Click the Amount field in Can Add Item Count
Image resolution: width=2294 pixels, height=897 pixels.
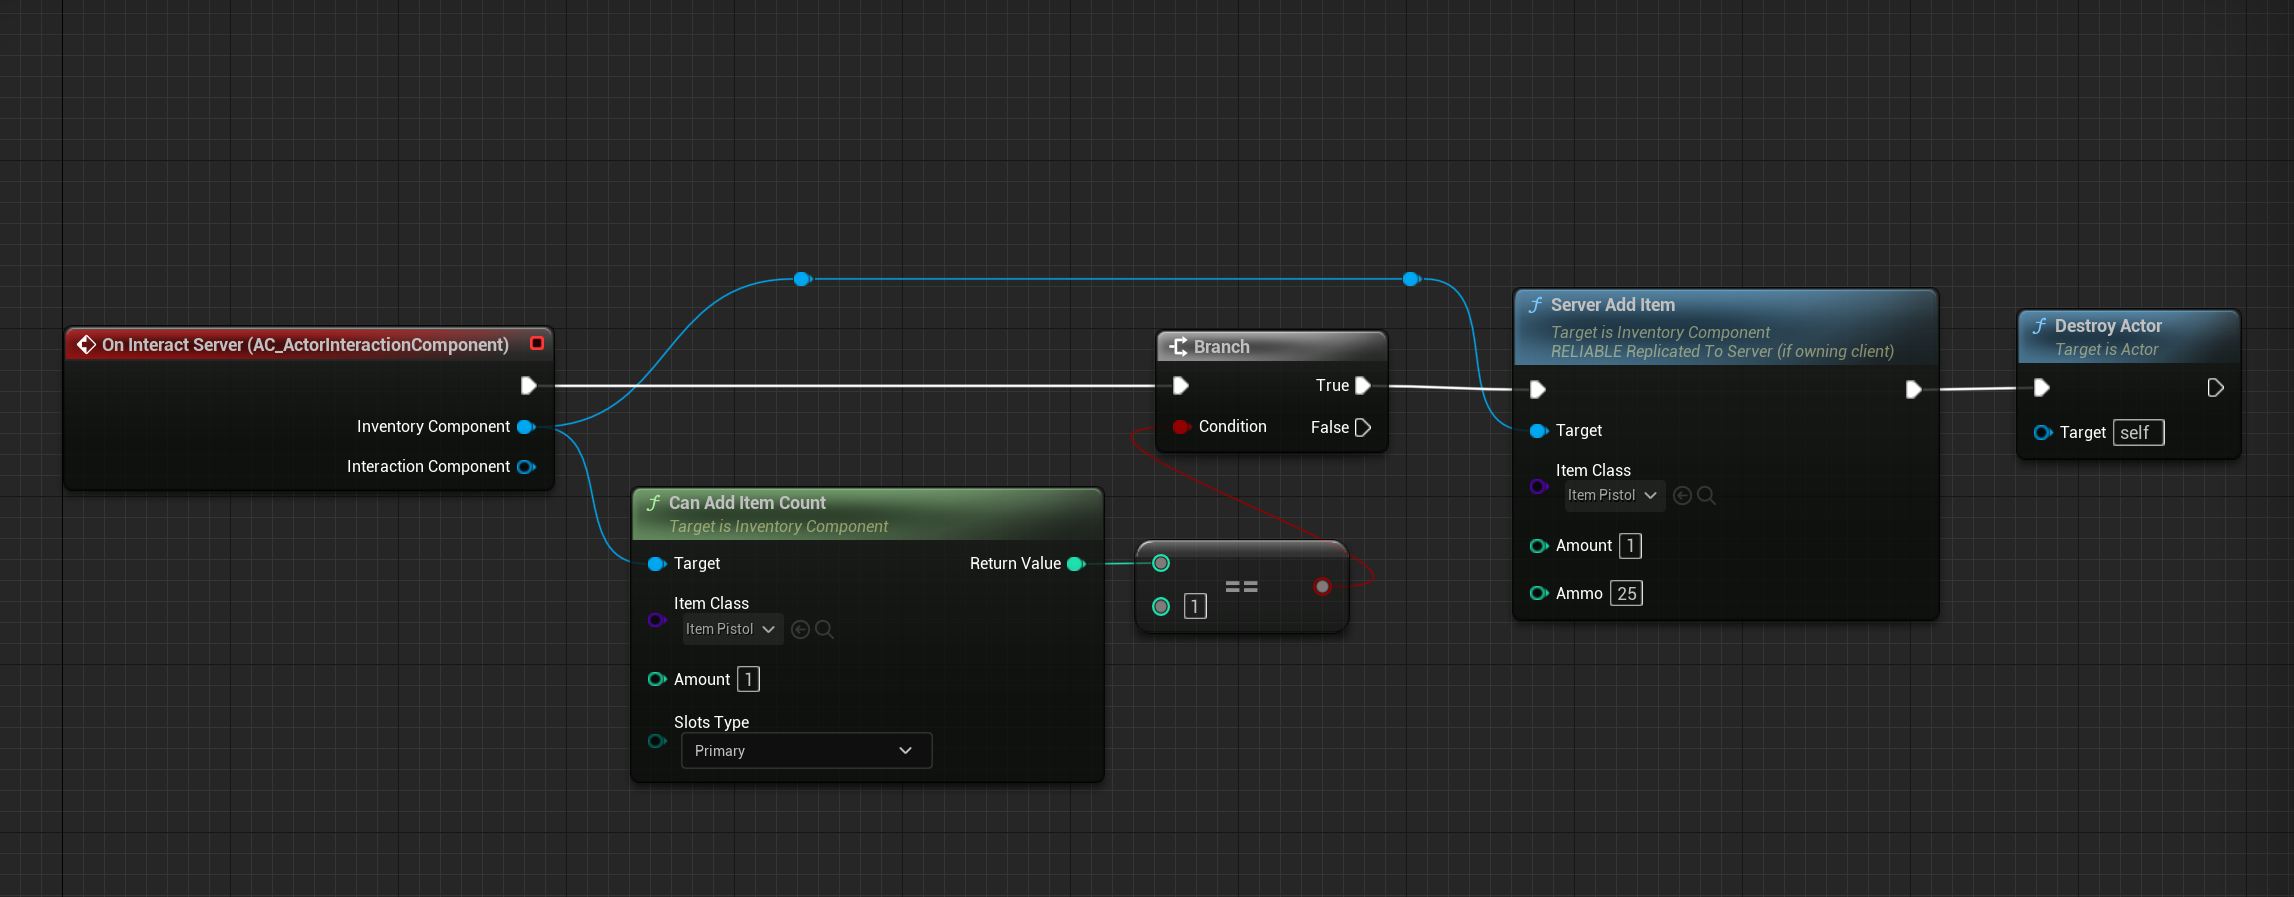[x=748, y=679]
